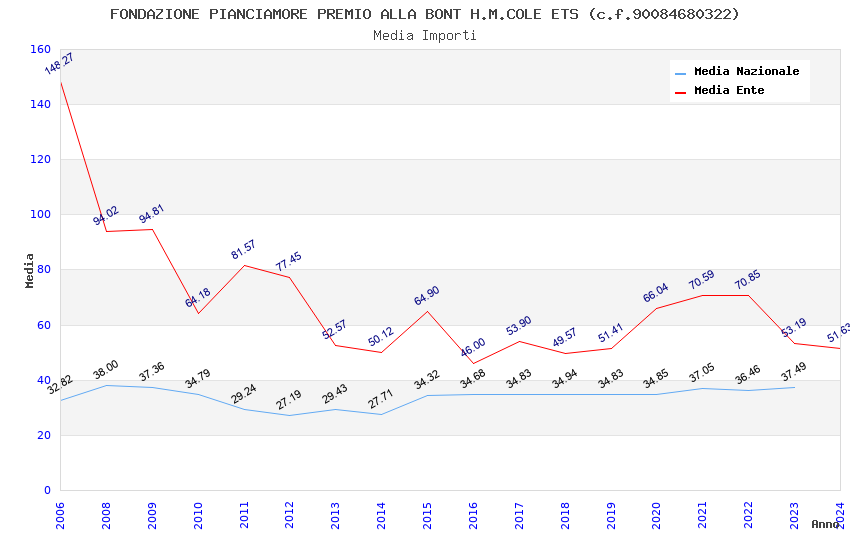Click the 29.24 national average label
The height and width of the screenshot is (550, 850).
[x=244, y=394]
